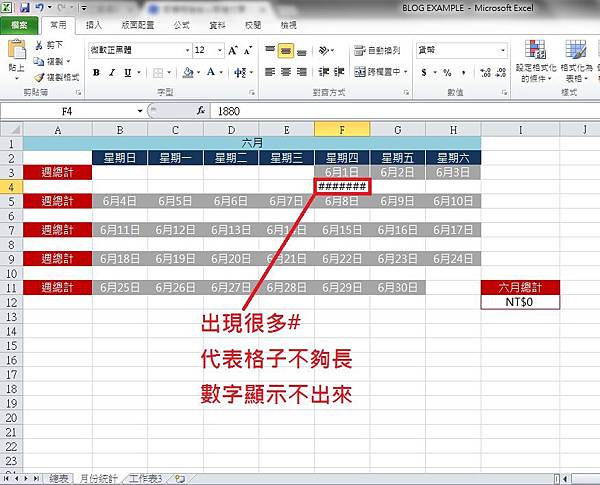600x485 pixels.
Task: Click the Undo icon in quick access toolbar
Action: pyautogui.click(x=39, y=7)
